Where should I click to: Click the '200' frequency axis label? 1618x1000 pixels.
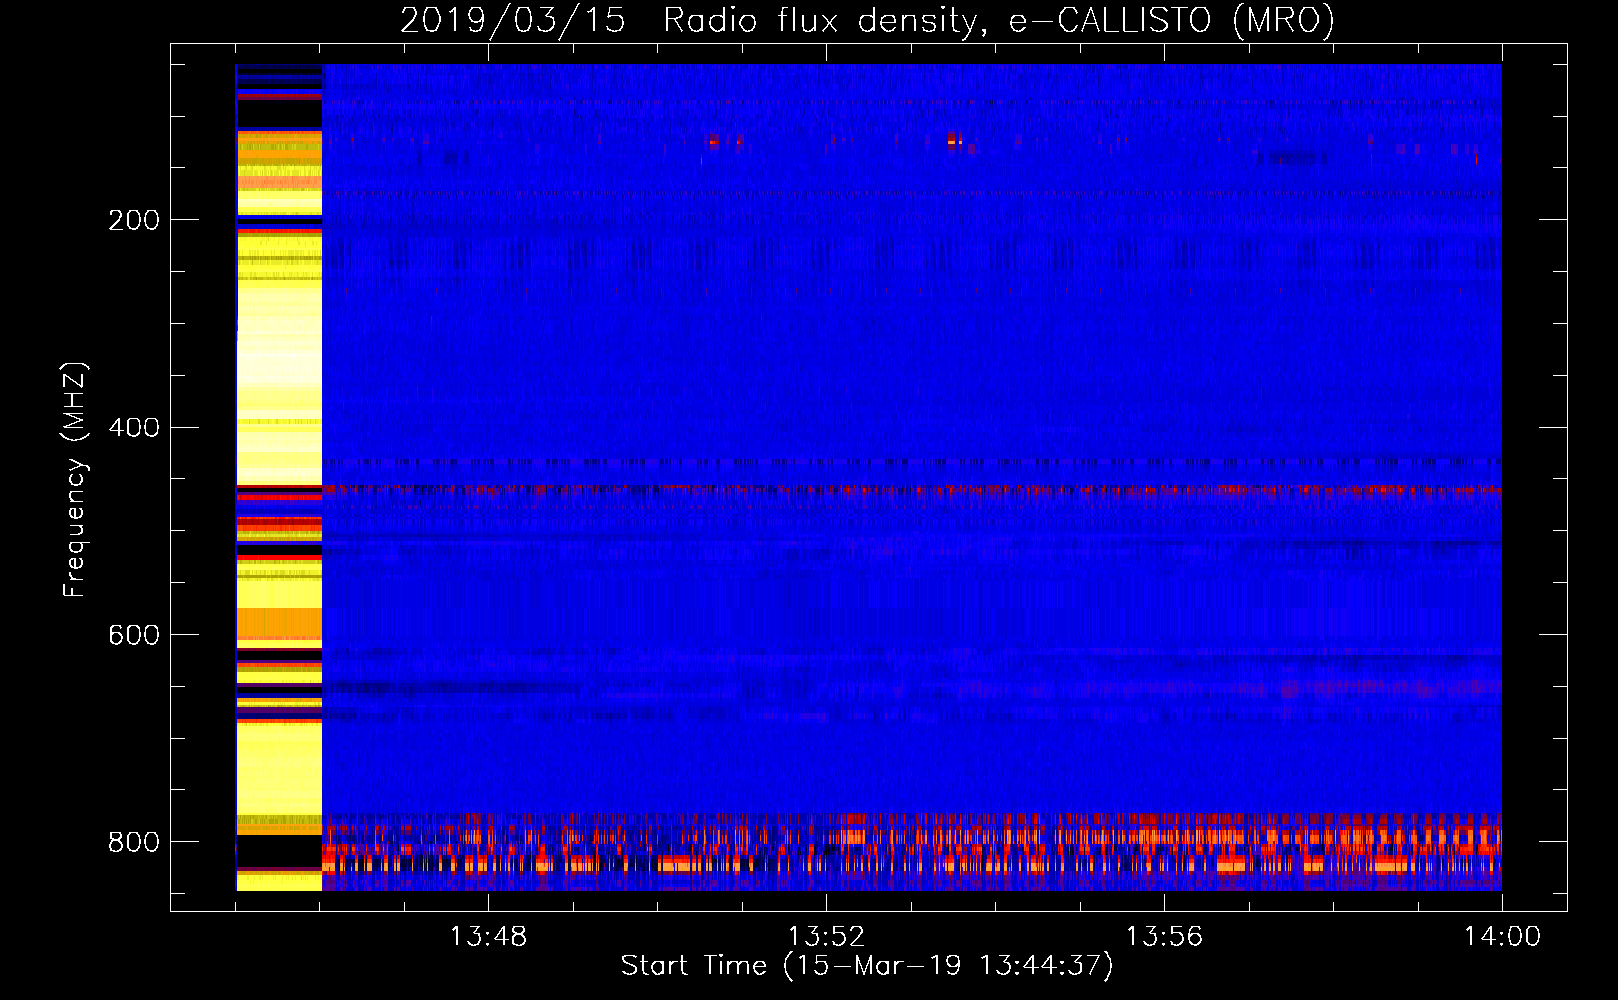(x=134, y=220)
